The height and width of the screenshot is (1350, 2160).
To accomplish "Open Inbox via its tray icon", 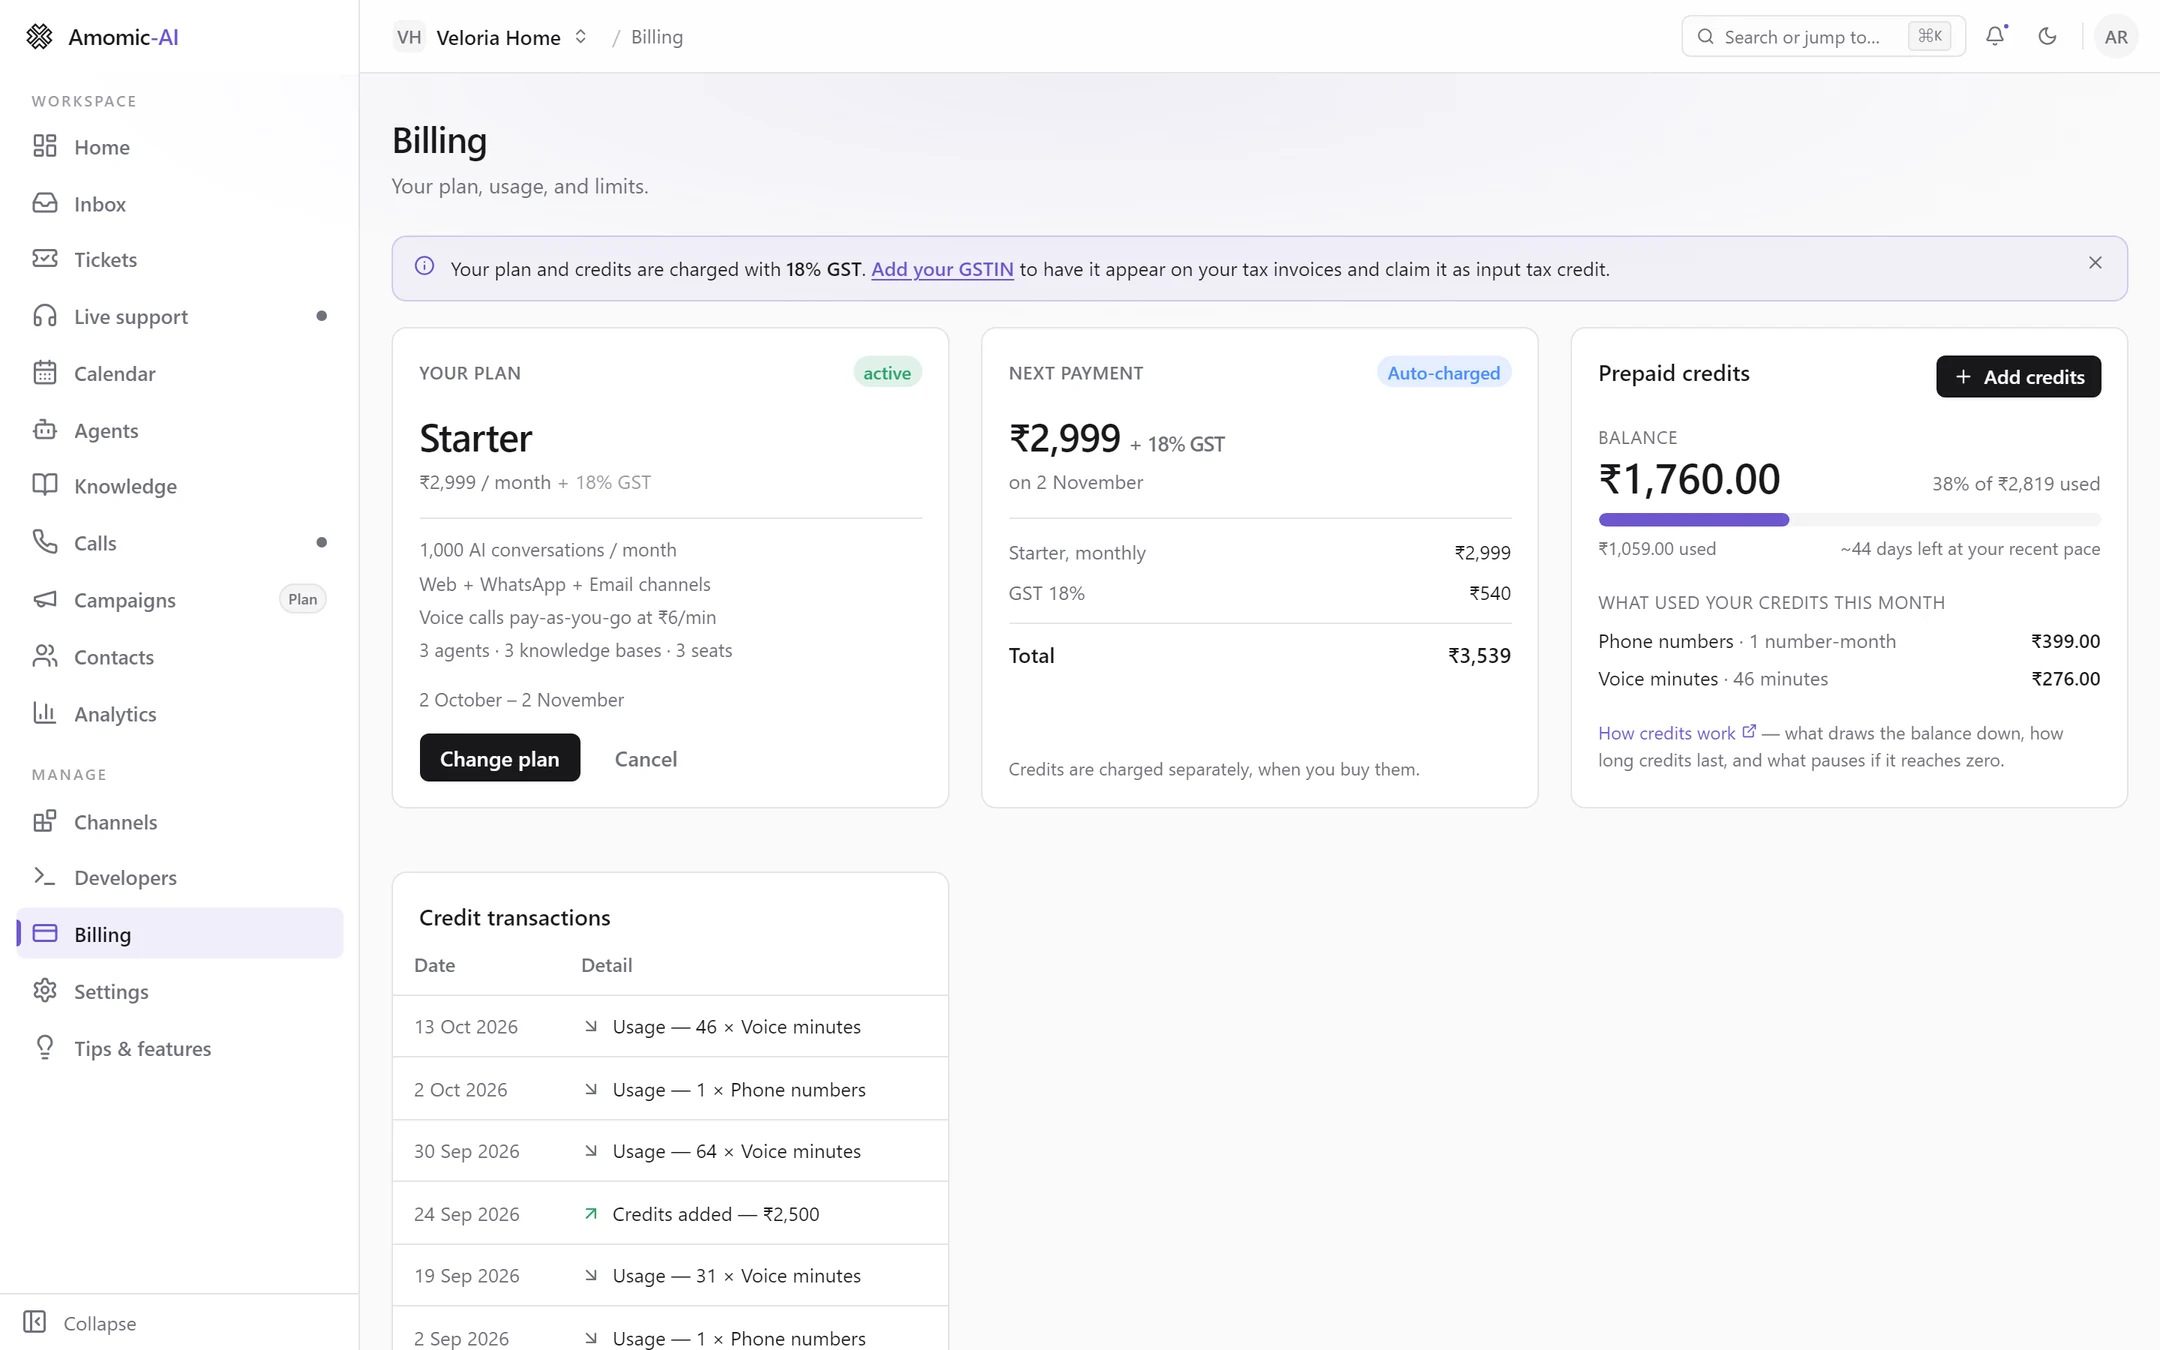I will click(45, 203).
